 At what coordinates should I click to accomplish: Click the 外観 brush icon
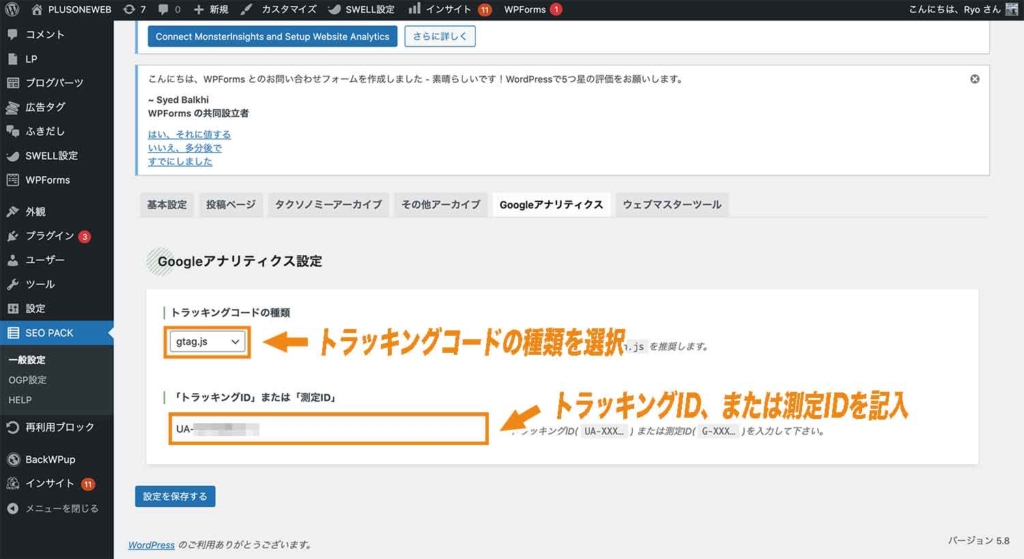click(12, 212)
